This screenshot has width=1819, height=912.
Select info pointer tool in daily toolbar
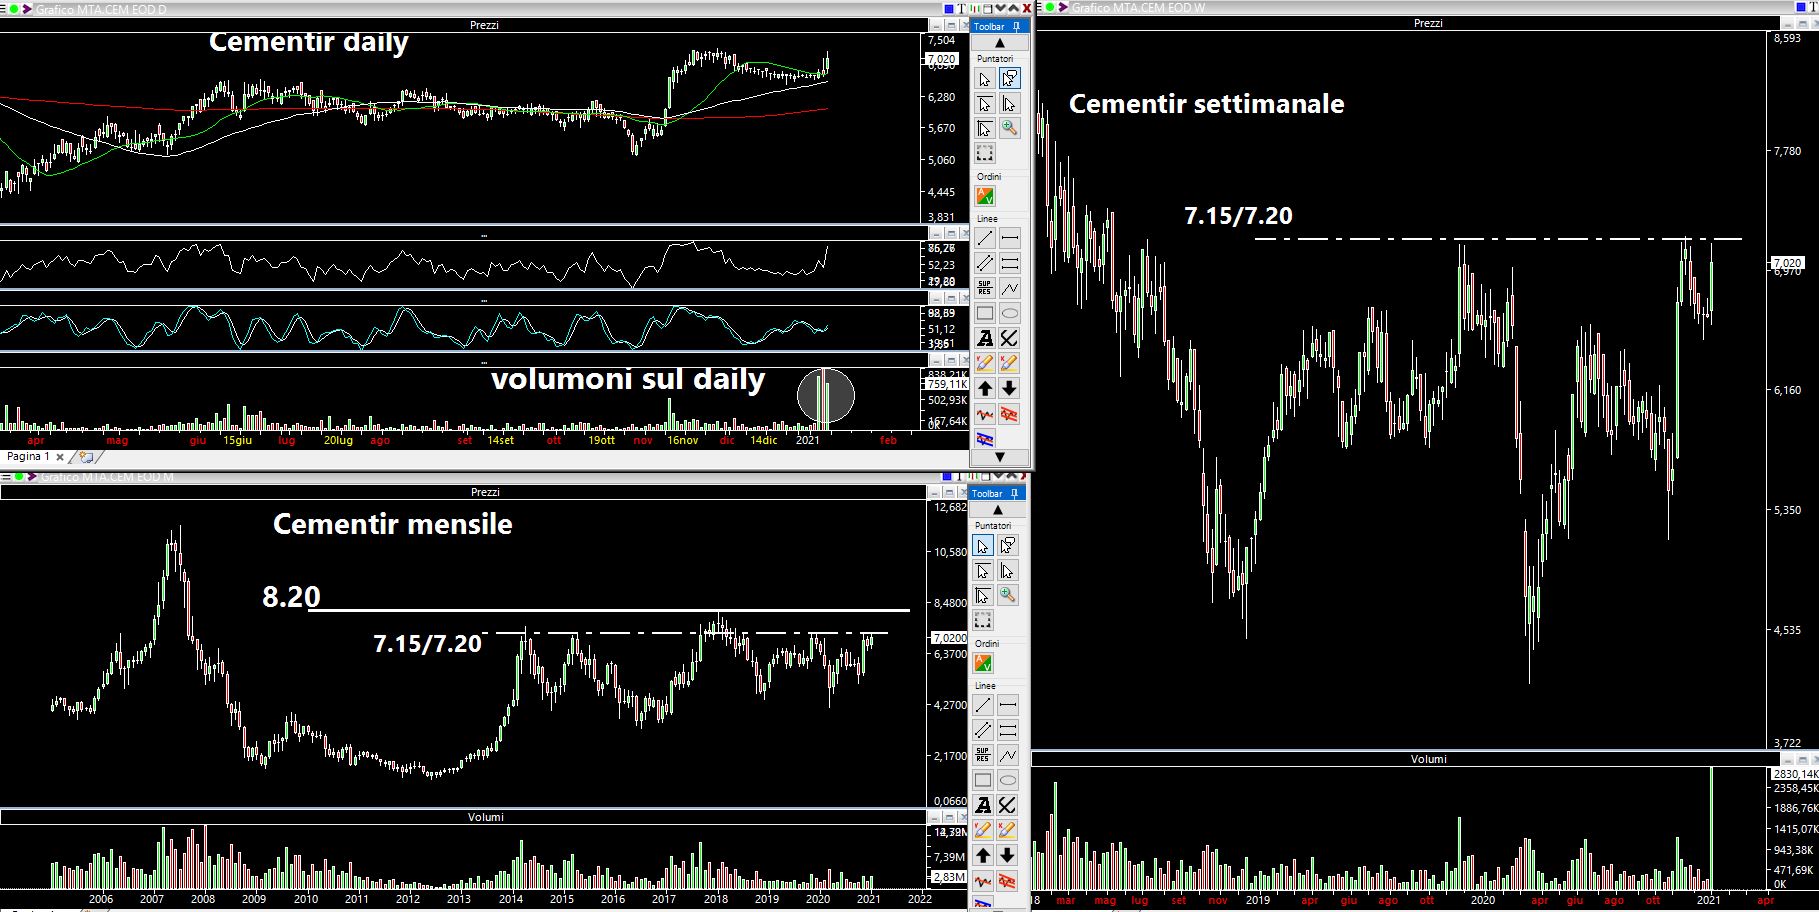(x=1009, y=79)
